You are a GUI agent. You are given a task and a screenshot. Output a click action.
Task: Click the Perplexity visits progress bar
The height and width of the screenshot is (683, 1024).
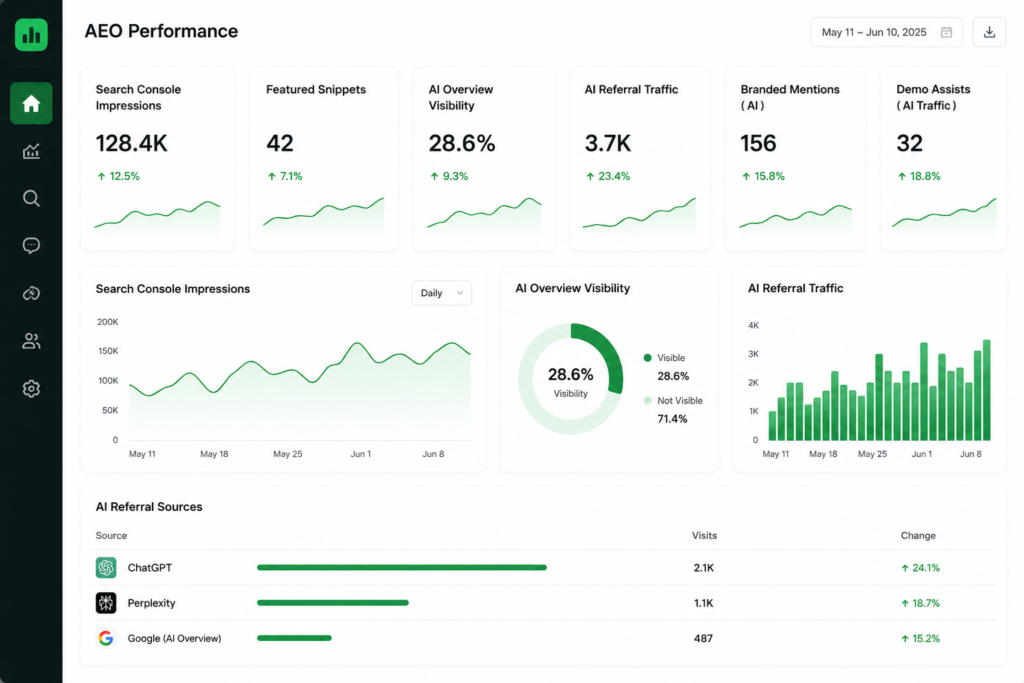(332, 603)
